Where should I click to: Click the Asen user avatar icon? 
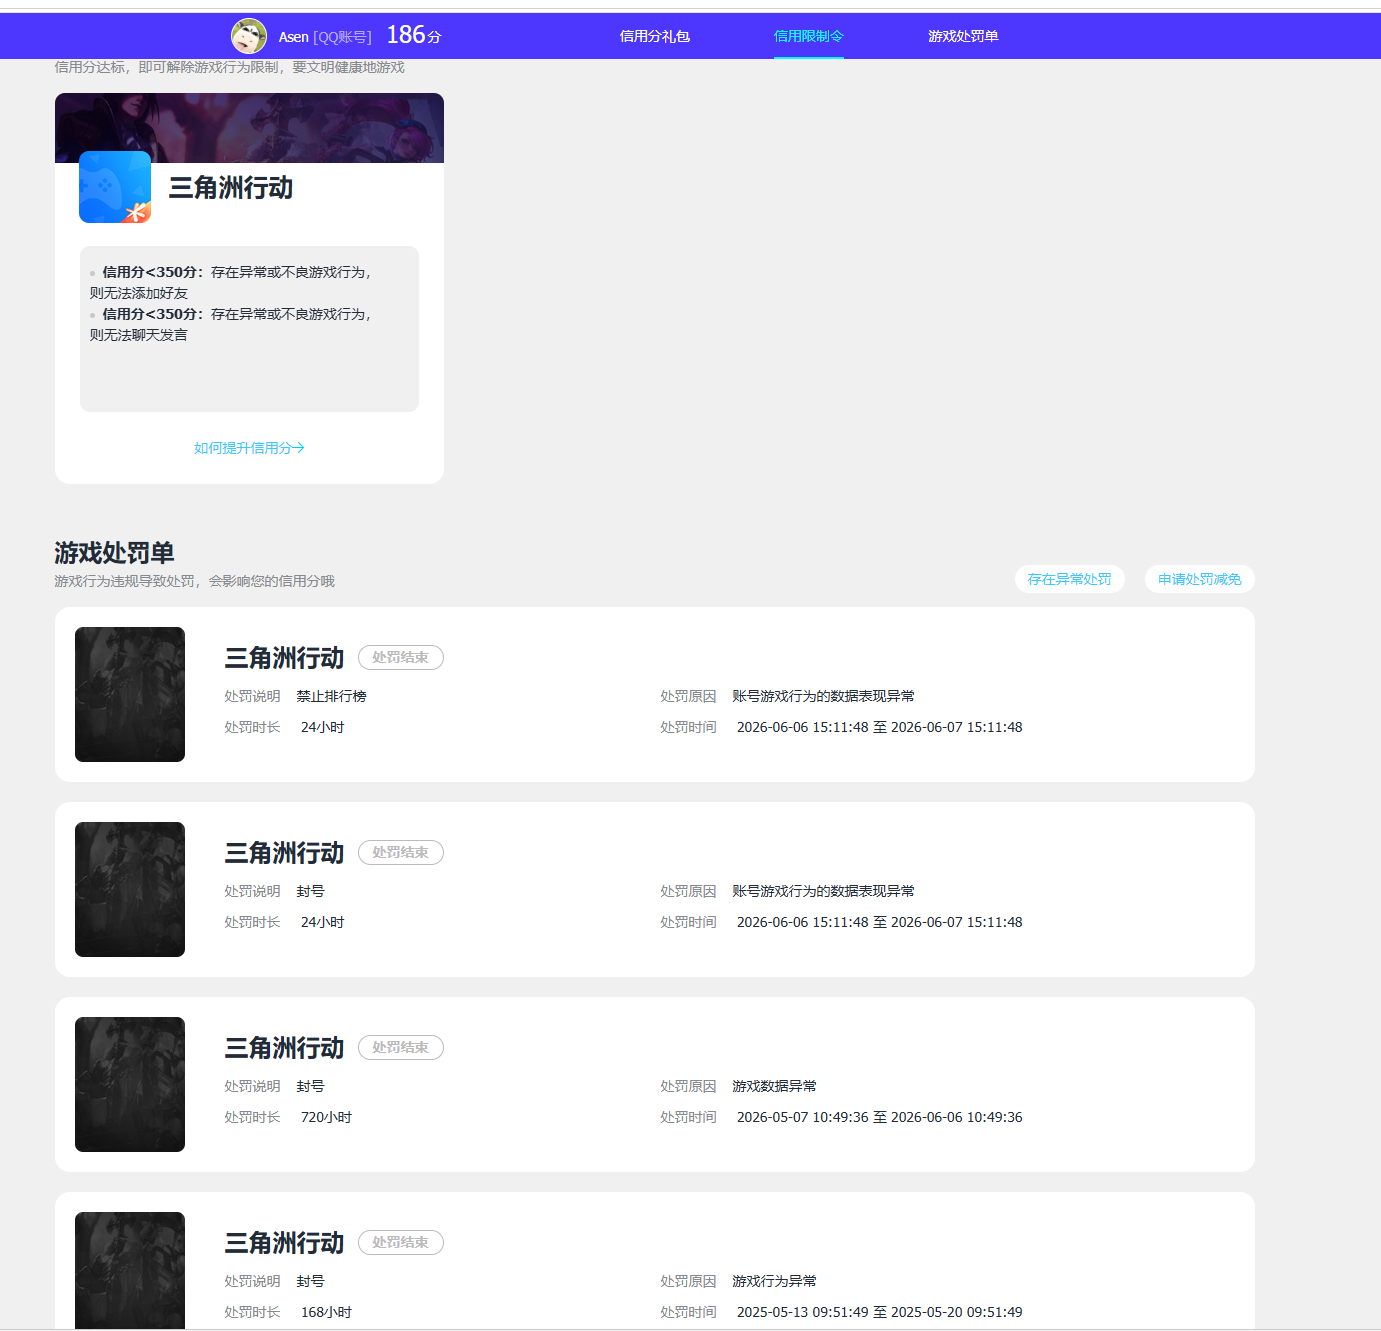click(x=248, y=36)
